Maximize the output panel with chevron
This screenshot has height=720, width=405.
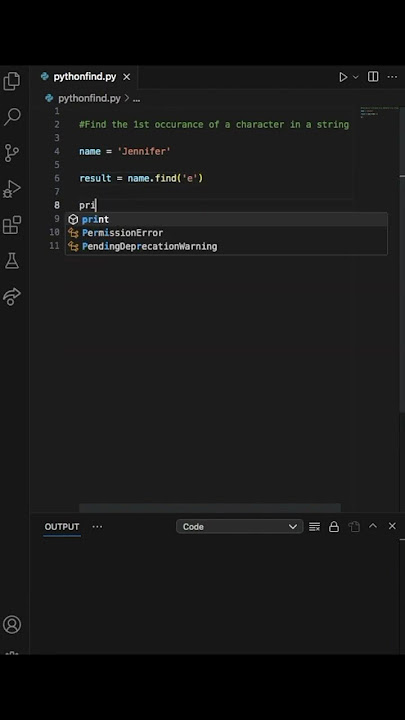373,526
